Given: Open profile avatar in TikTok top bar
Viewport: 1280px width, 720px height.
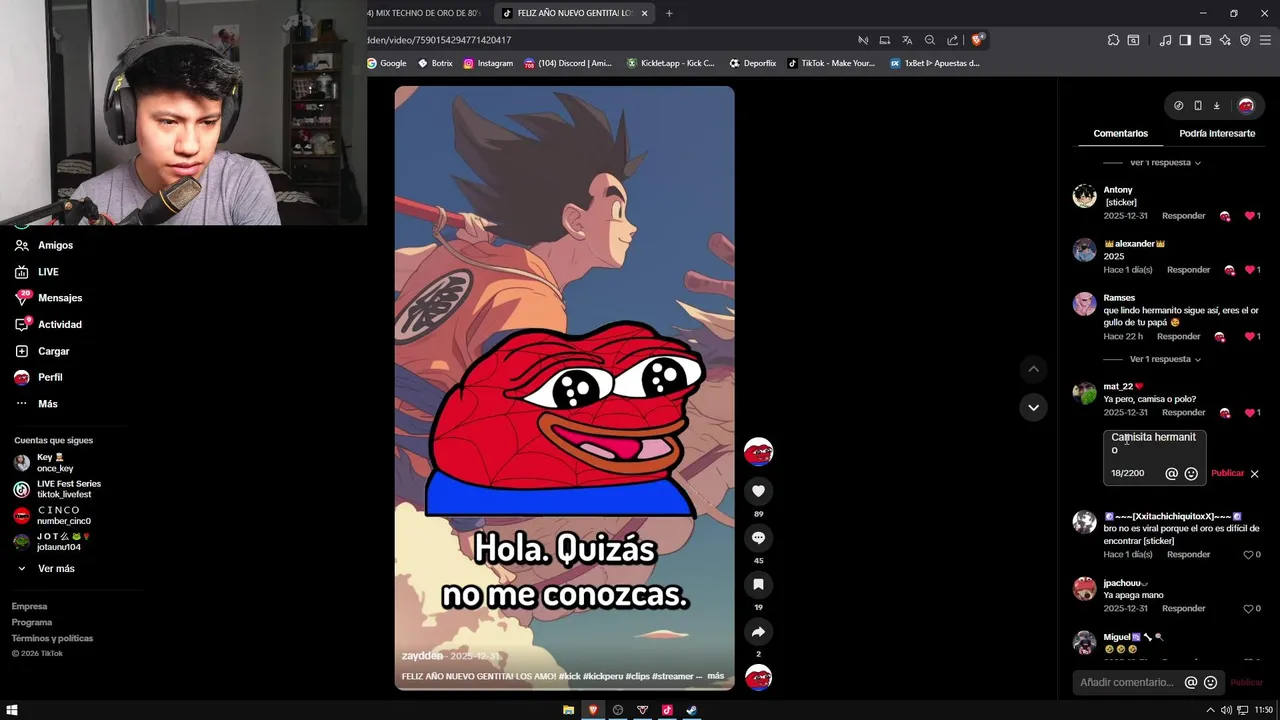Looking at the screenshot, I should [1246, 105].
